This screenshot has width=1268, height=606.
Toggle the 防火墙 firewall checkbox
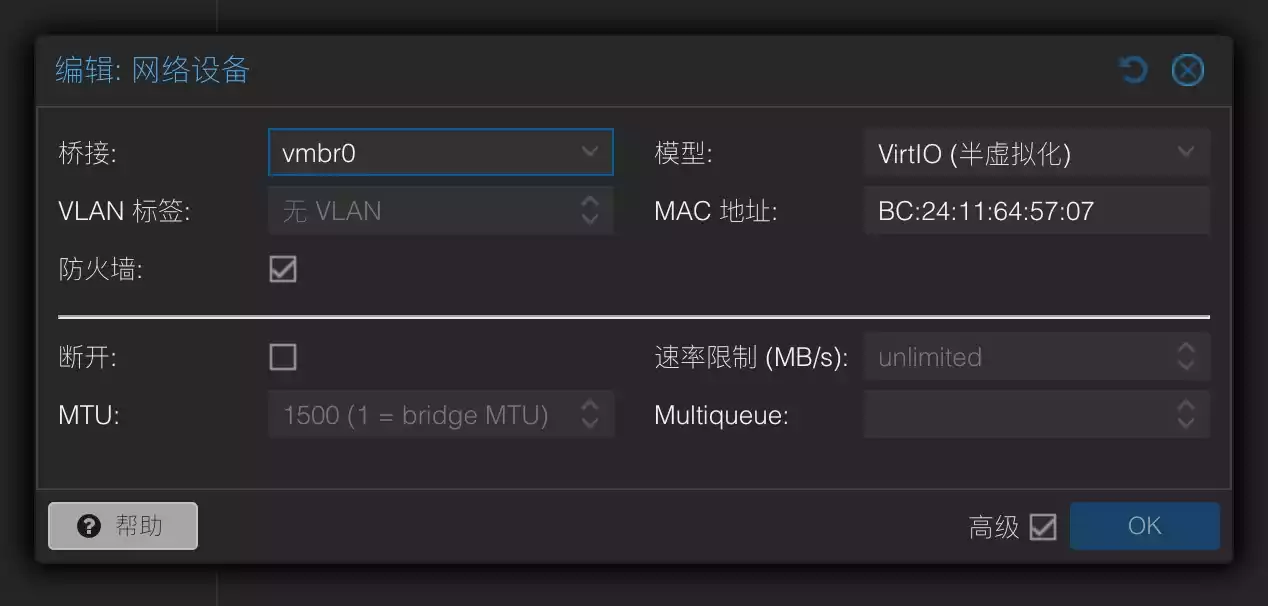pyautogui.click(x=283, y=269)
